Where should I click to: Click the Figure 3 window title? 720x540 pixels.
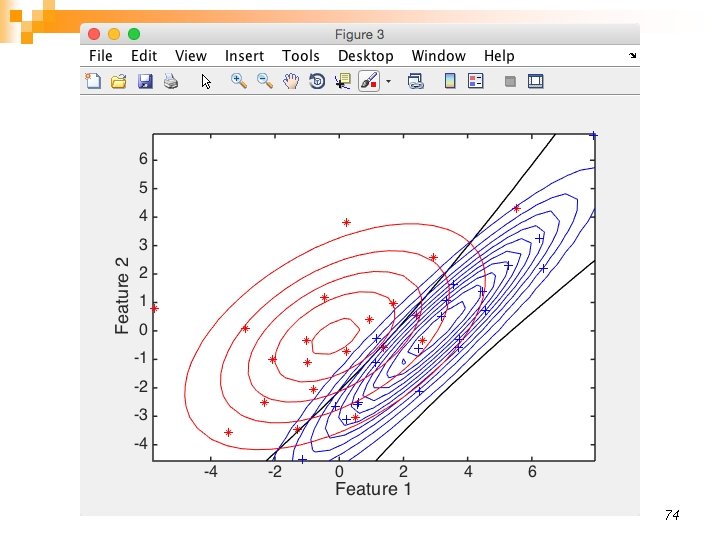(x=359, y=34)
